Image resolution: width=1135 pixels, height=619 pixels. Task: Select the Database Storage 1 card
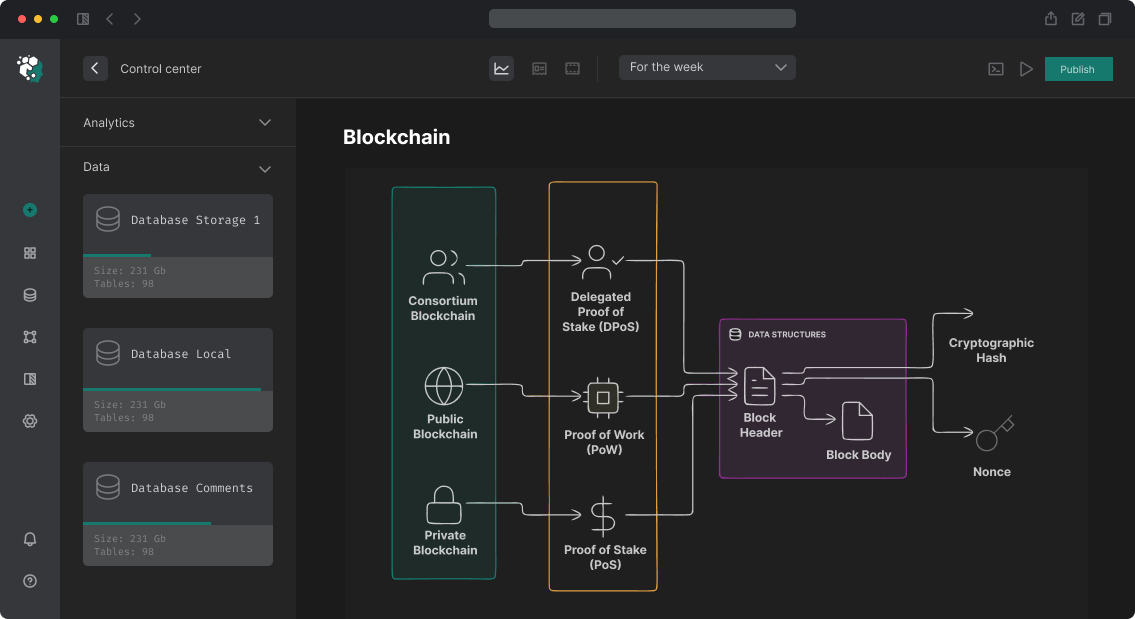pos(178,245)
